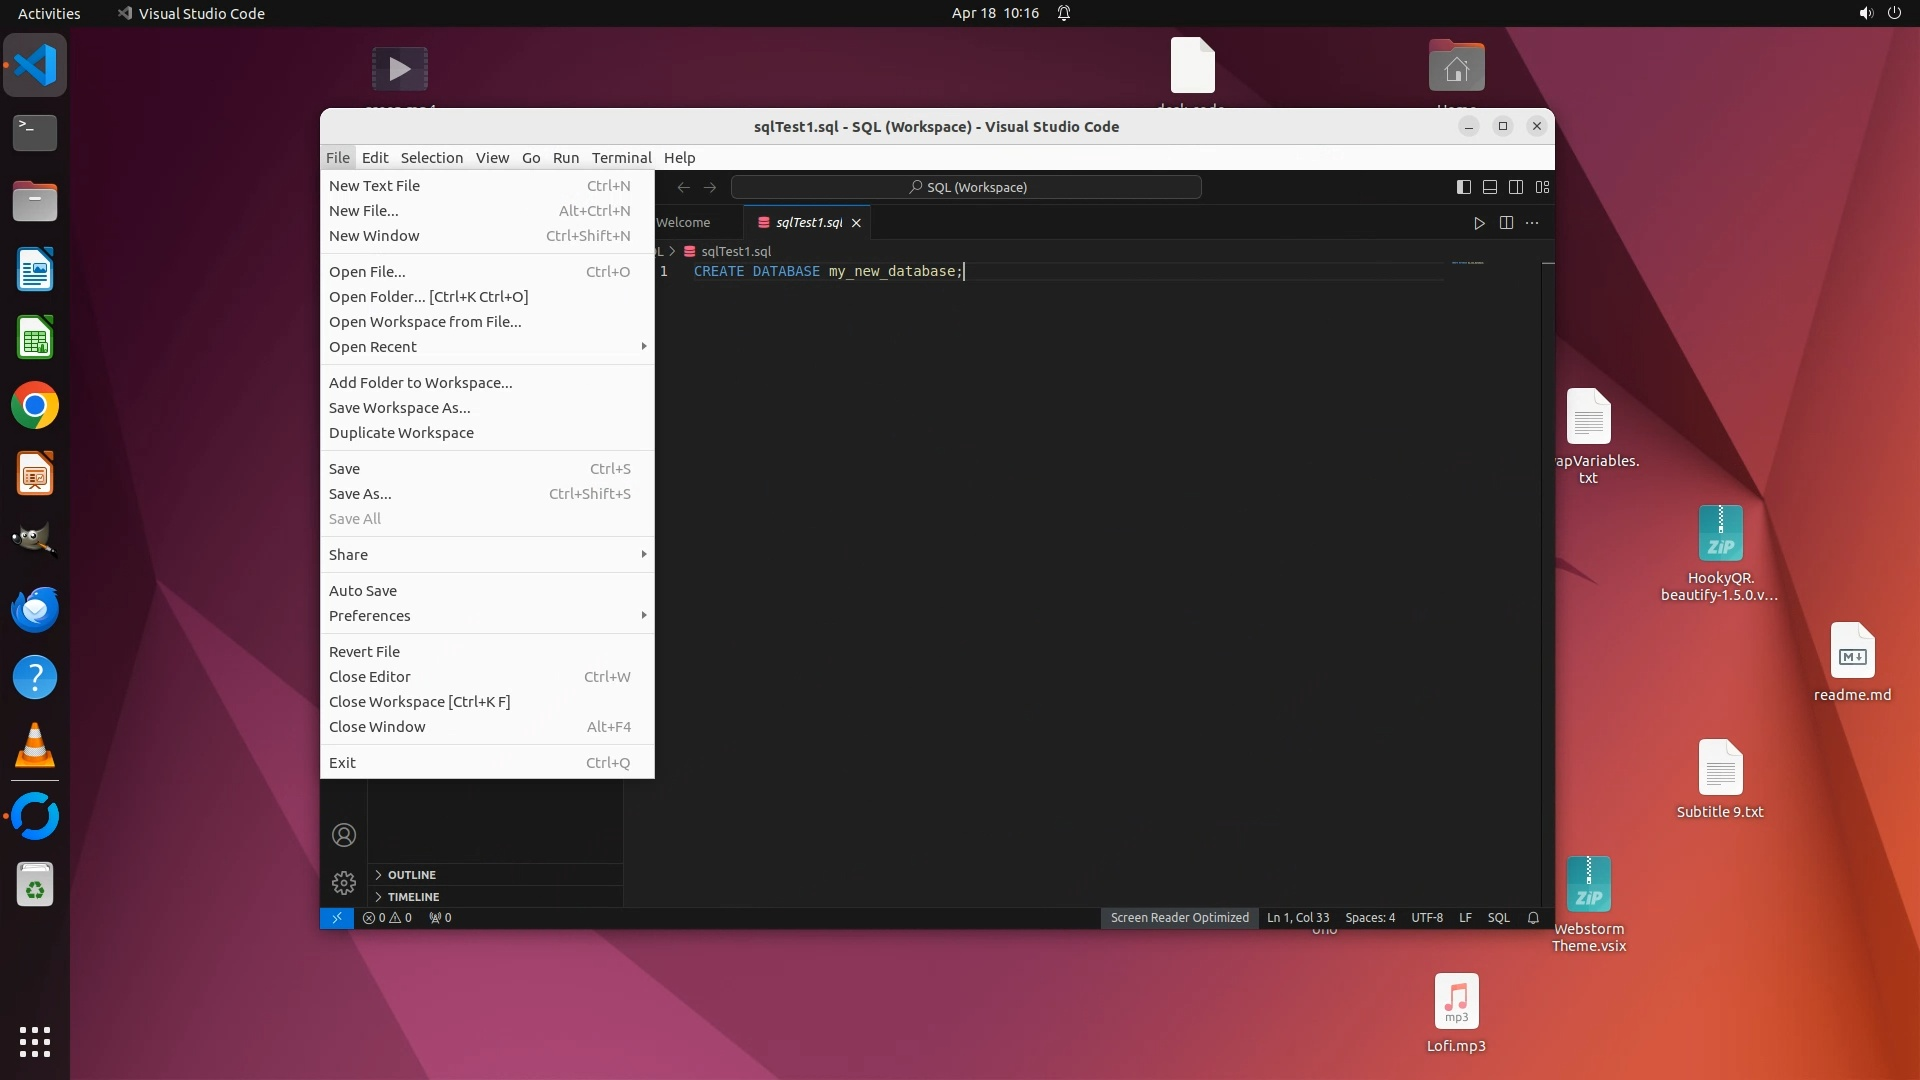Click the notifications bell in status bar
This screenshot has width=1920, height=1080.
[1533, 918]
